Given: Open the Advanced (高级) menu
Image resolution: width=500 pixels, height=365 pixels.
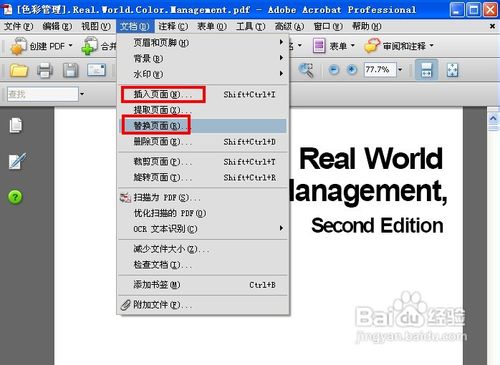Looking at the screenshot, I should [289, 26].
